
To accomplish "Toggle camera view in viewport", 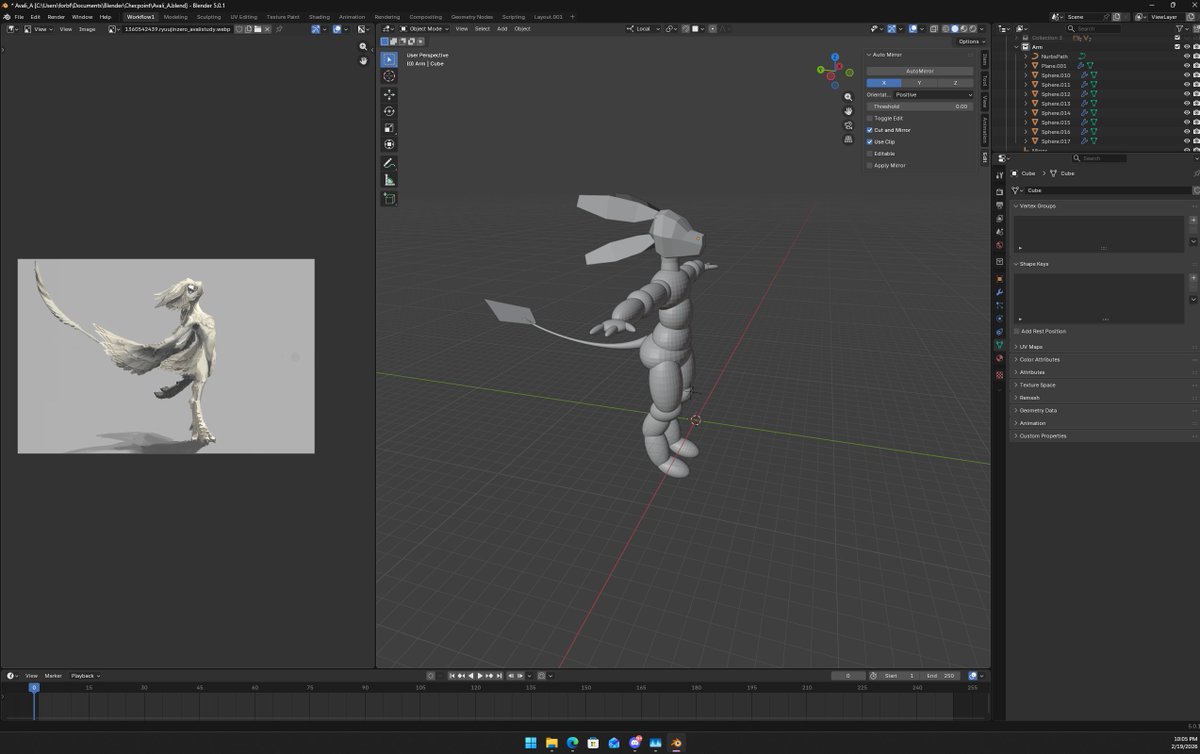I will [848, 125].
